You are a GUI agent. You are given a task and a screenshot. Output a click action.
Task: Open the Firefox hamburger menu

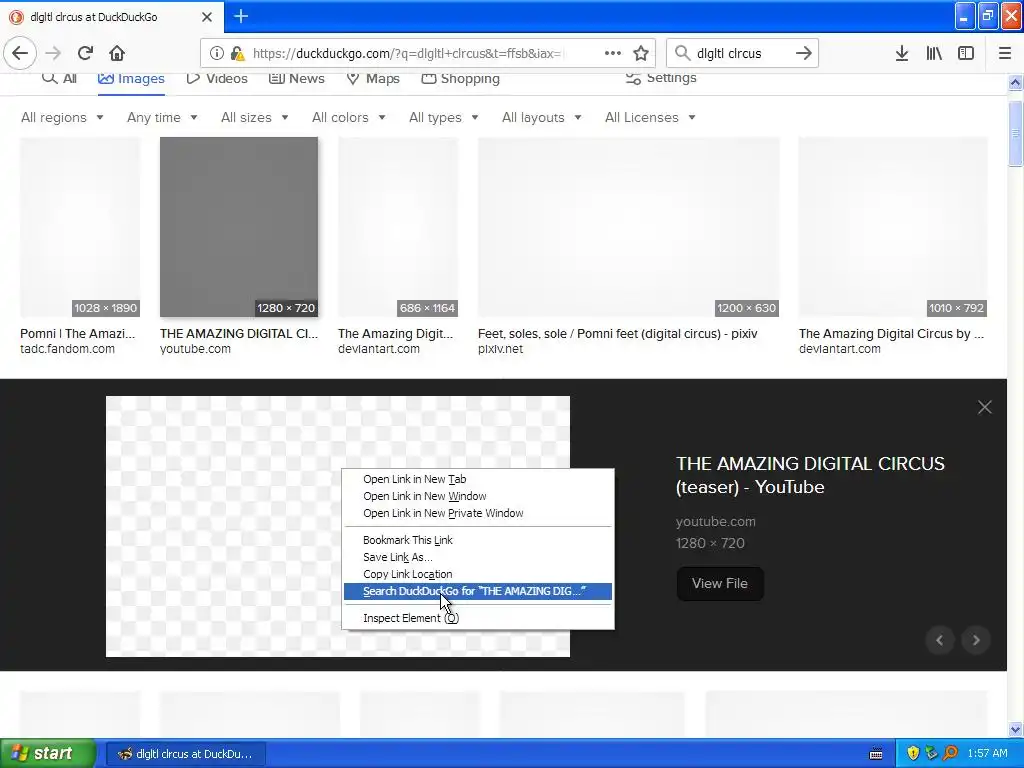[1004, 53]
